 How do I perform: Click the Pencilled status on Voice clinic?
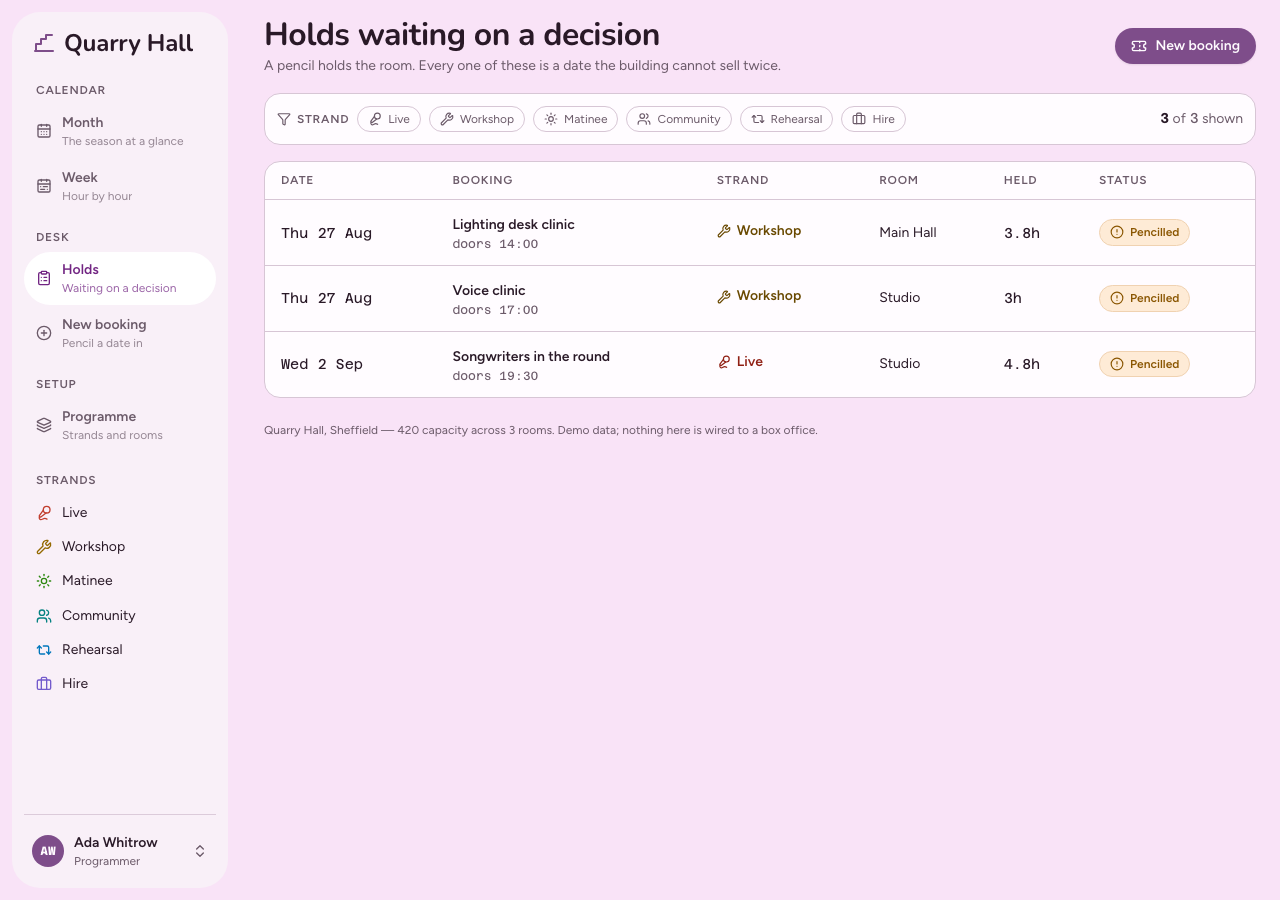click(1144, 298)
